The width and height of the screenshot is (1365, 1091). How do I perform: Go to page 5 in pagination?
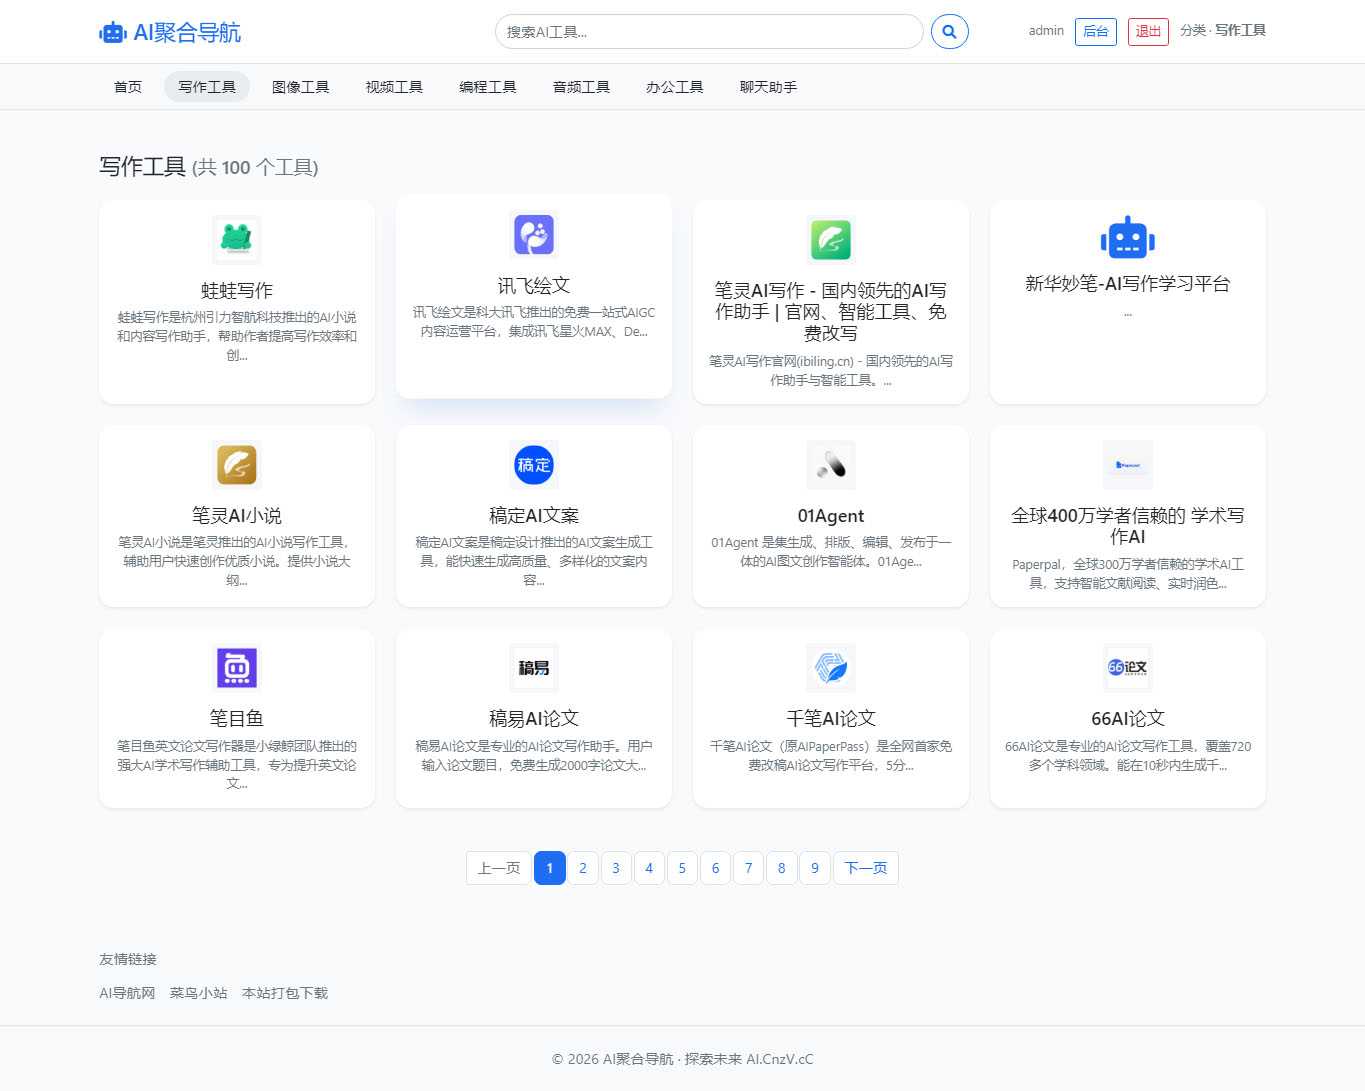click(682, 868)
